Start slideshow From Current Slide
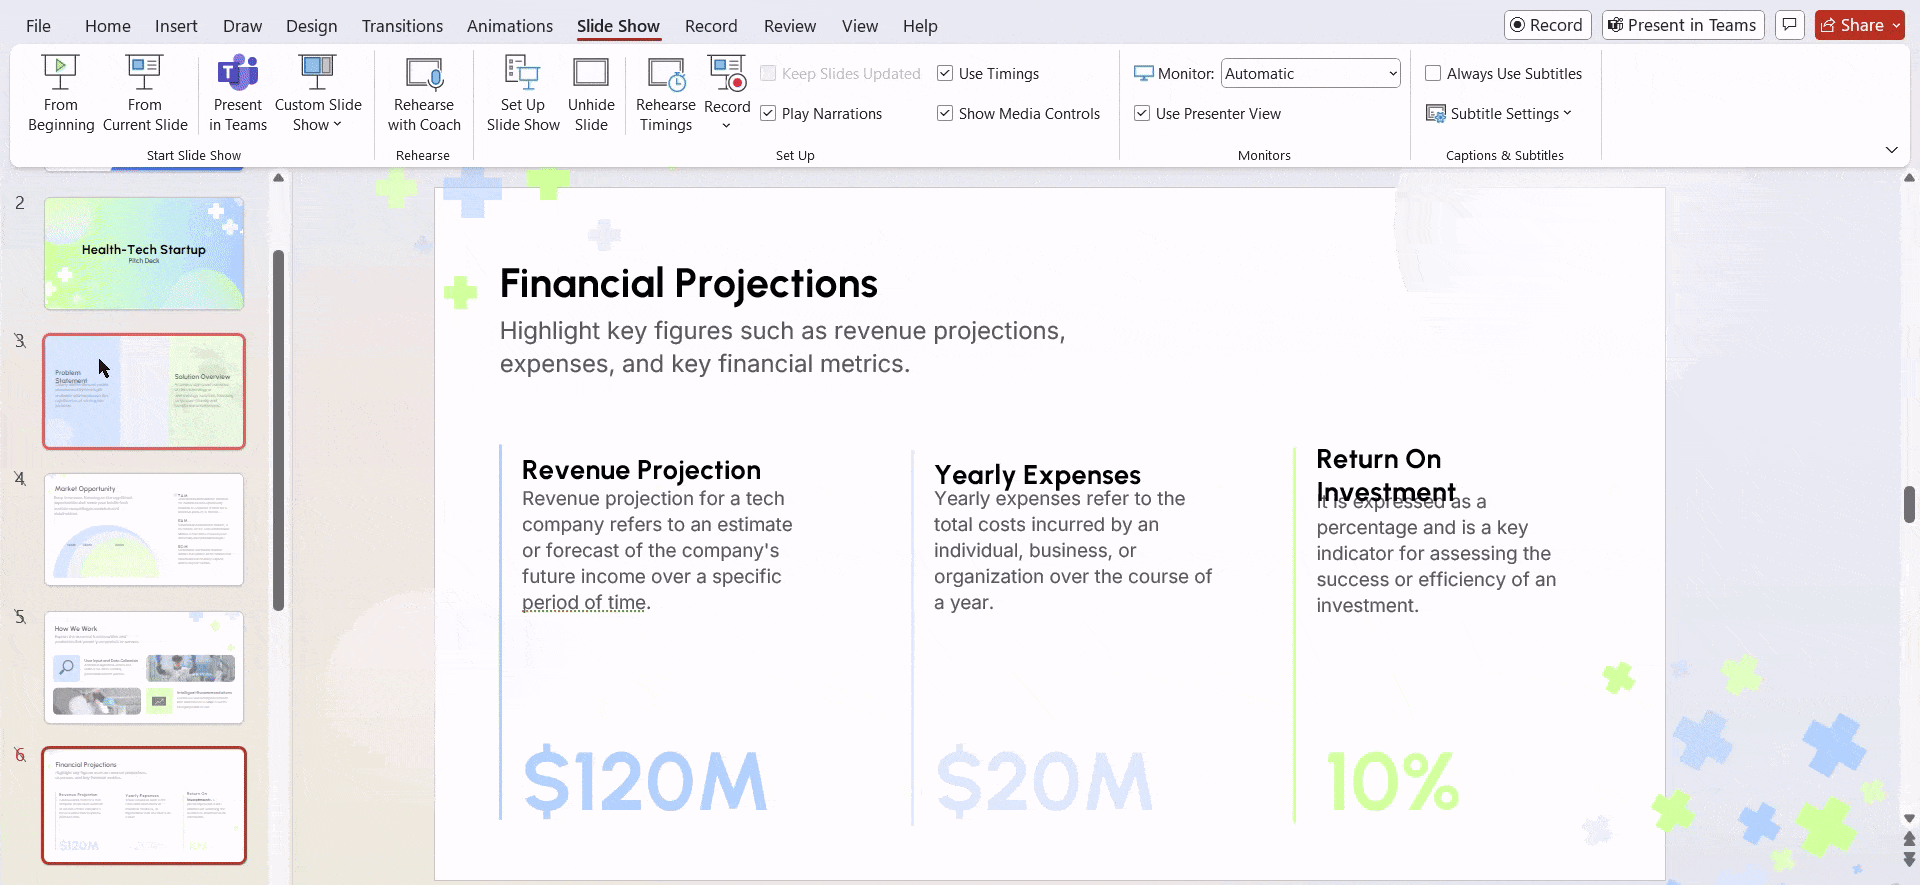Screen dimensions: 1920x885 pos(145,94)
